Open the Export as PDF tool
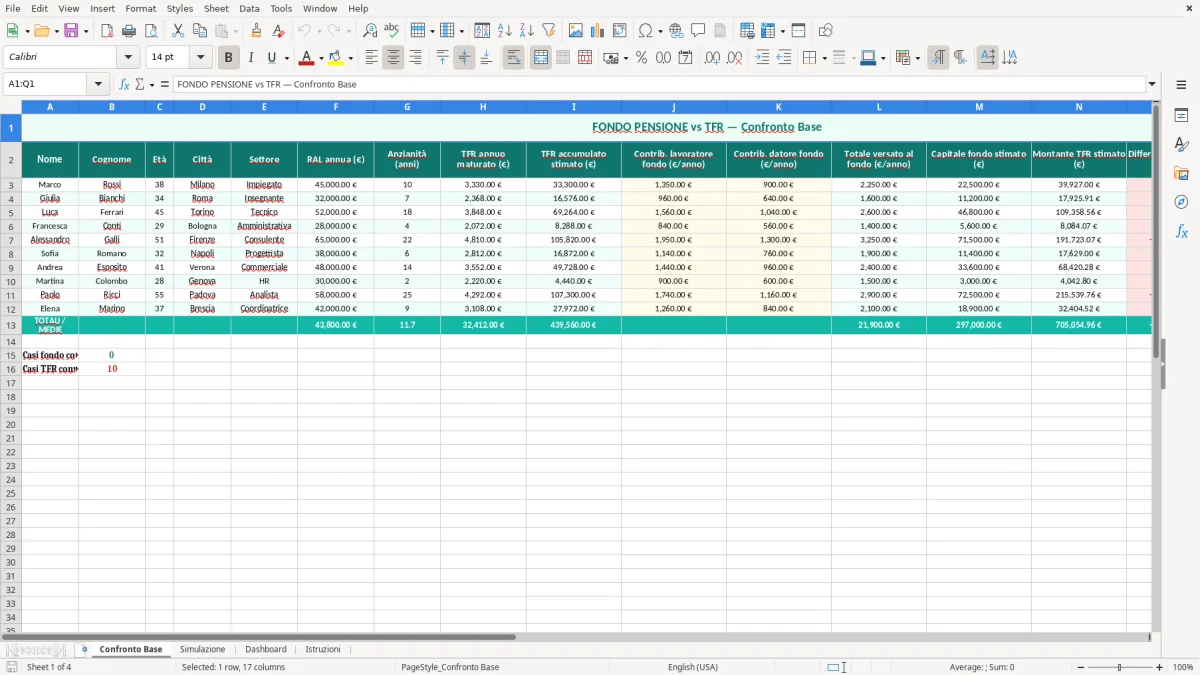1200x675 pixels. (x=107, y=31)
